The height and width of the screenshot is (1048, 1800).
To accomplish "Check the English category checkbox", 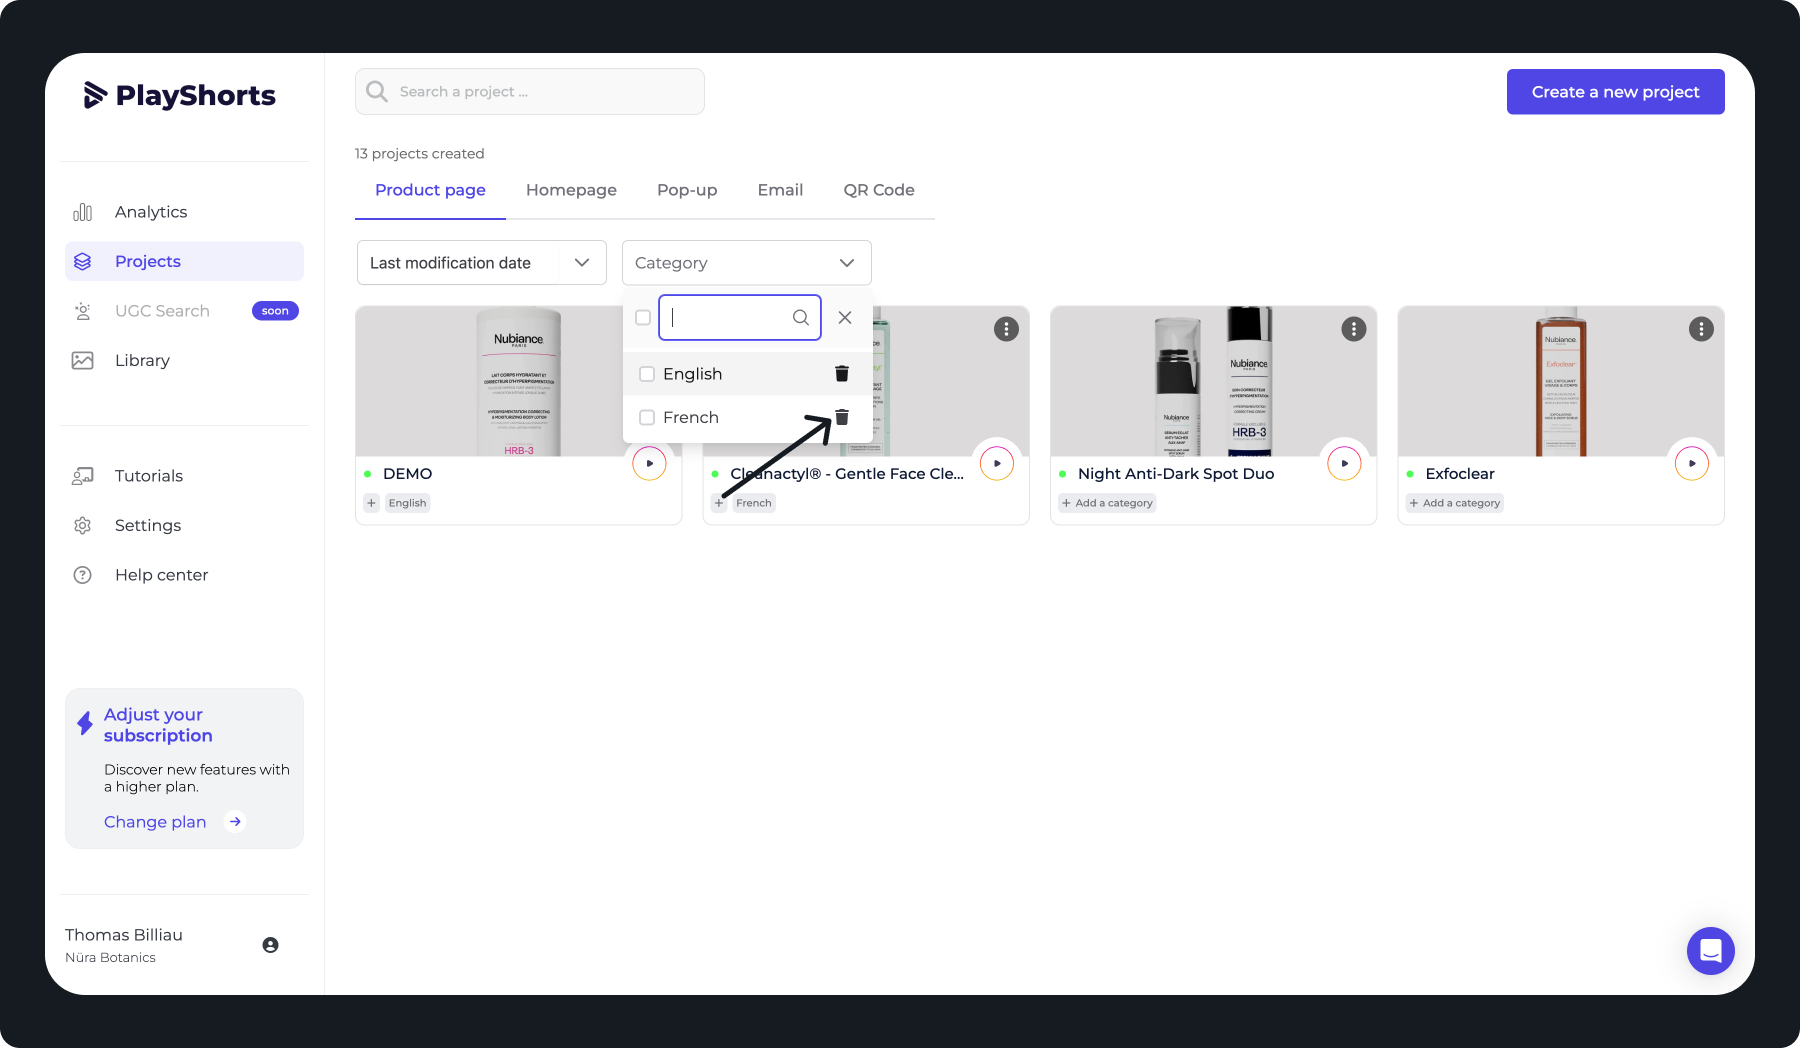I will [647, 374].
